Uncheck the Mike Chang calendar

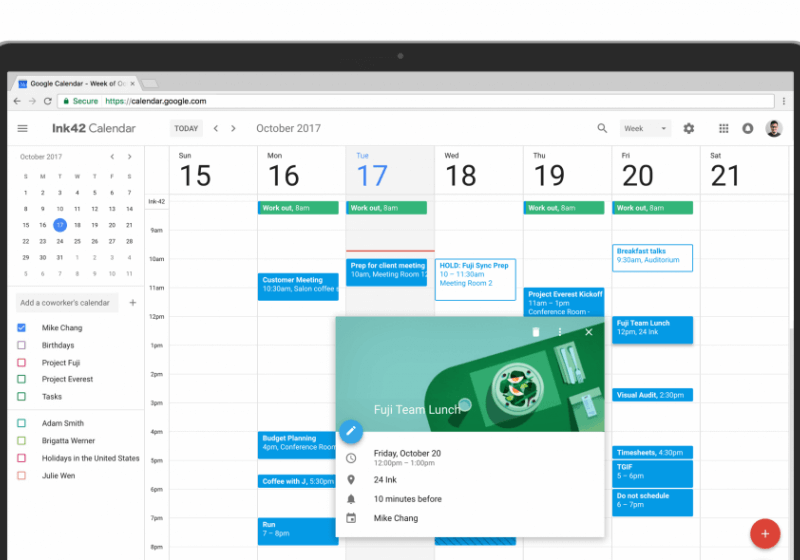coord(21,327)
